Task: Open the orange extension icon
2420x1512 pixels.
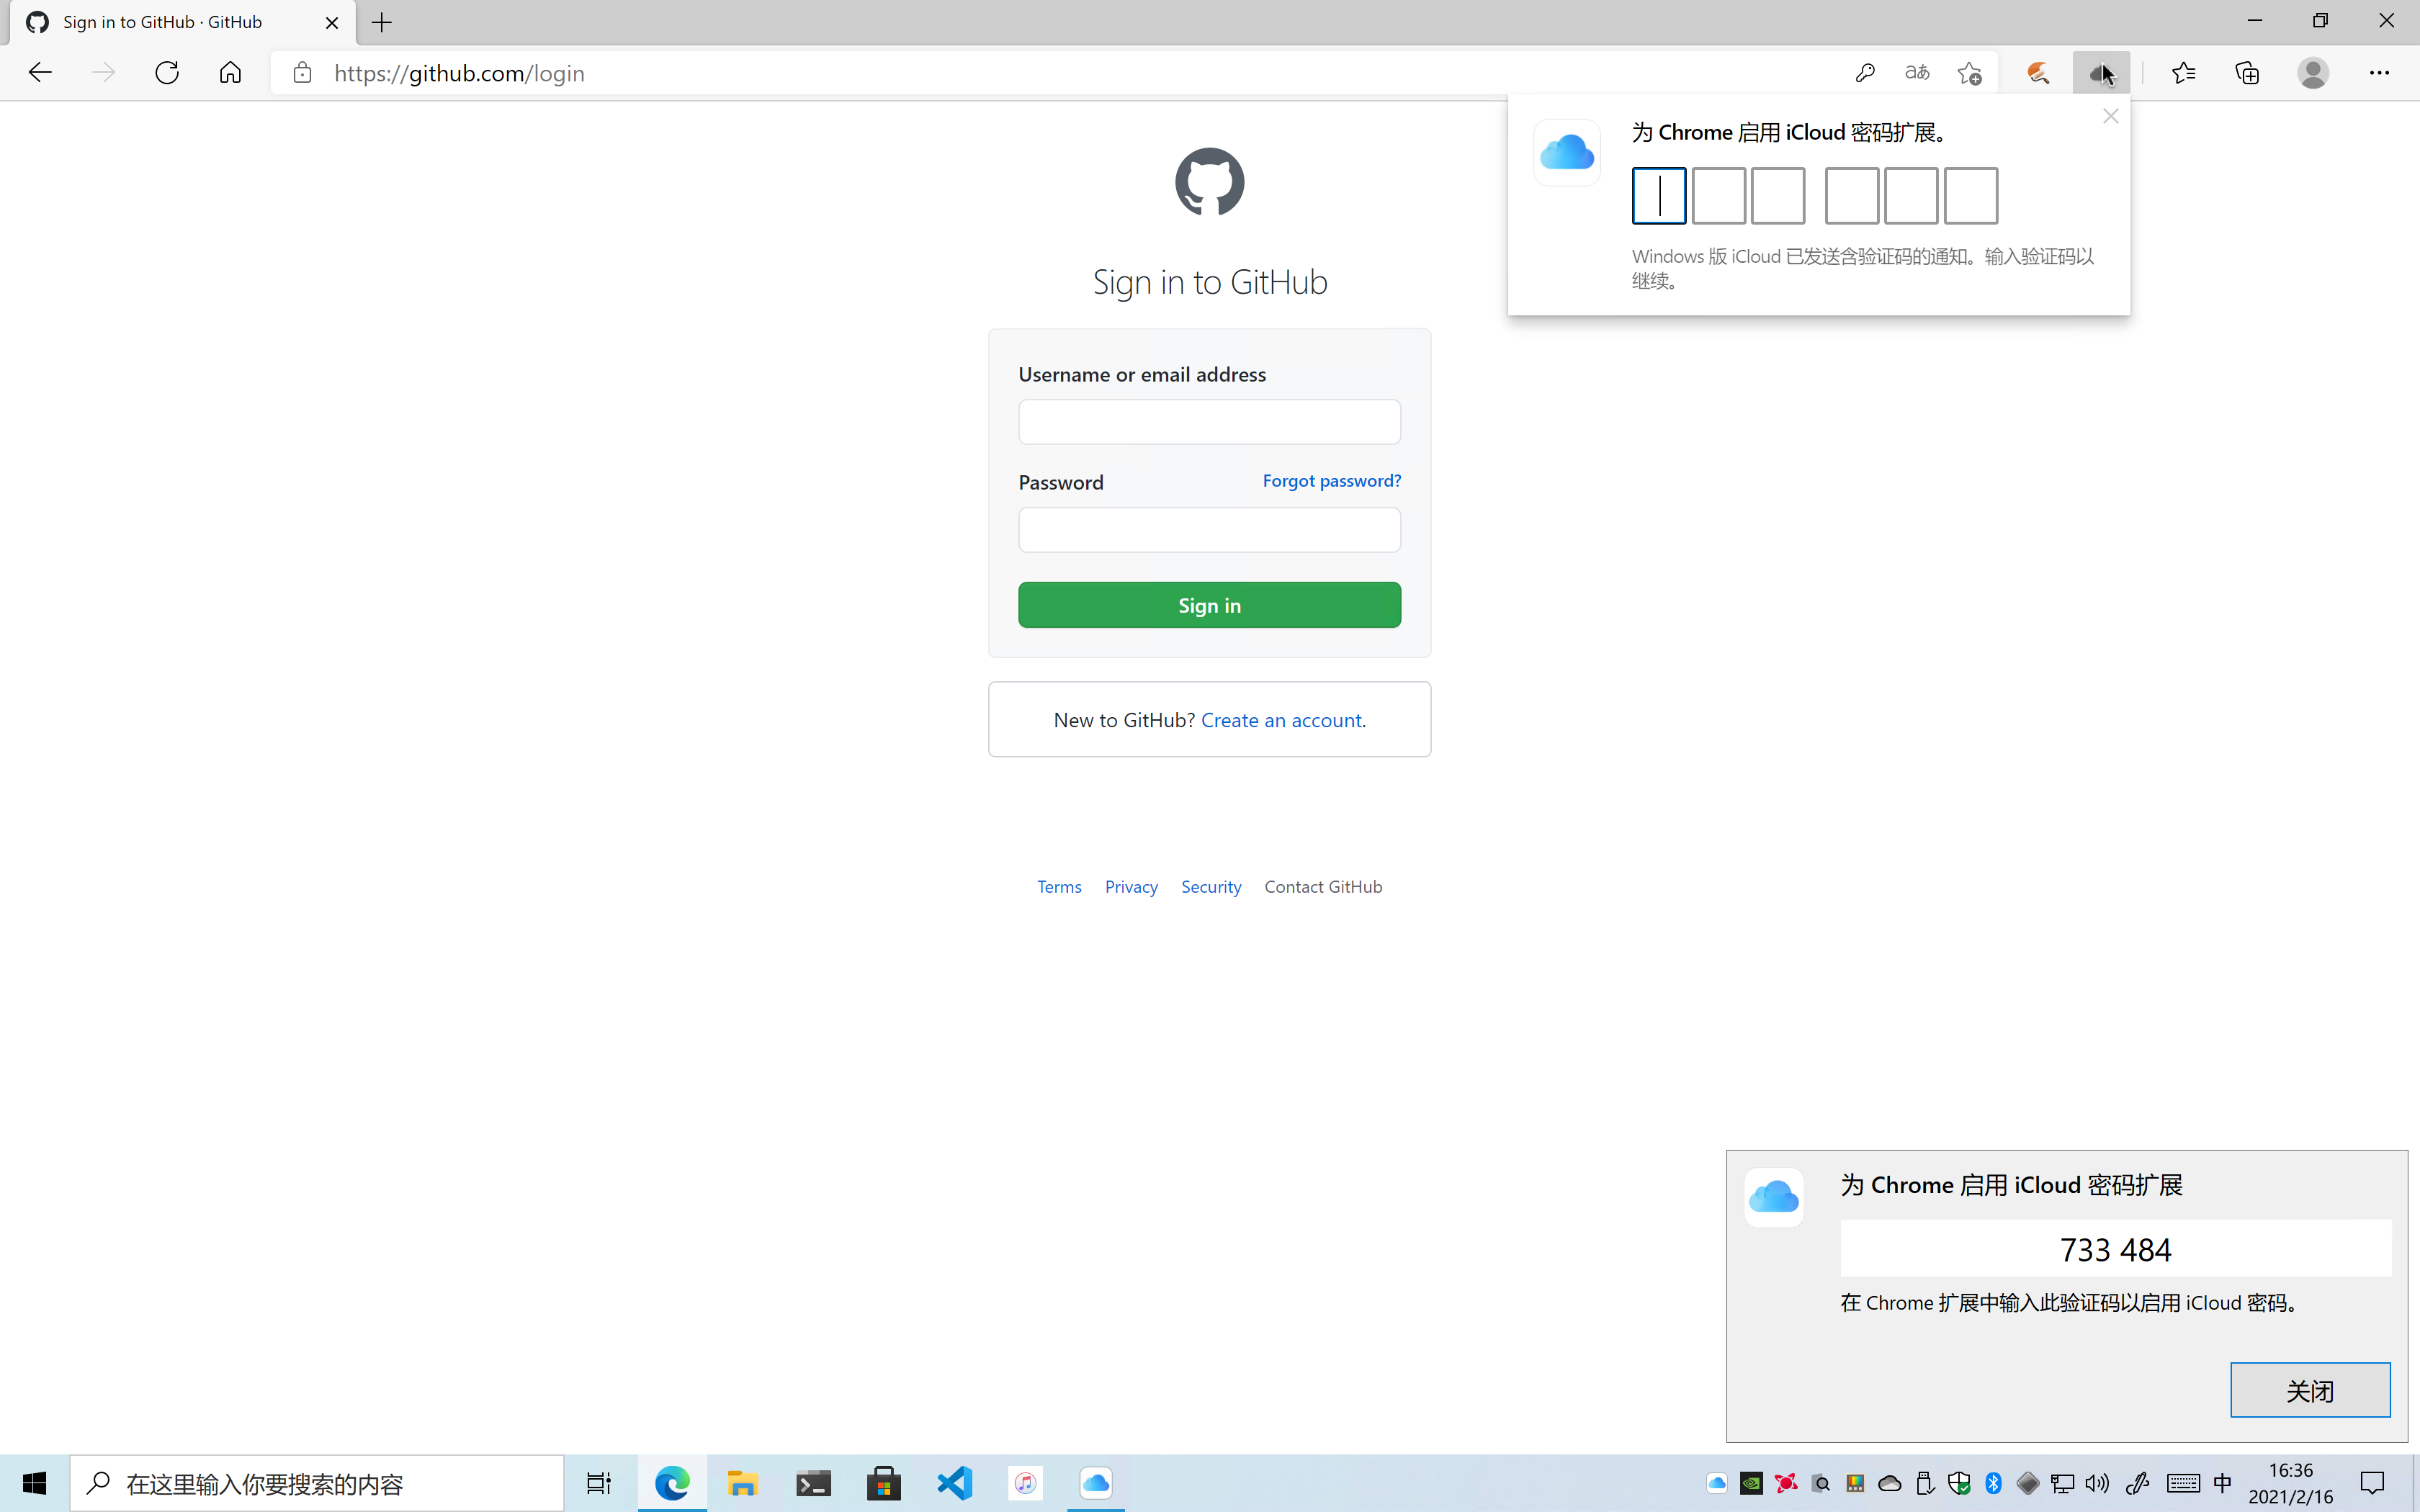Action: (x=2038, y=73)
